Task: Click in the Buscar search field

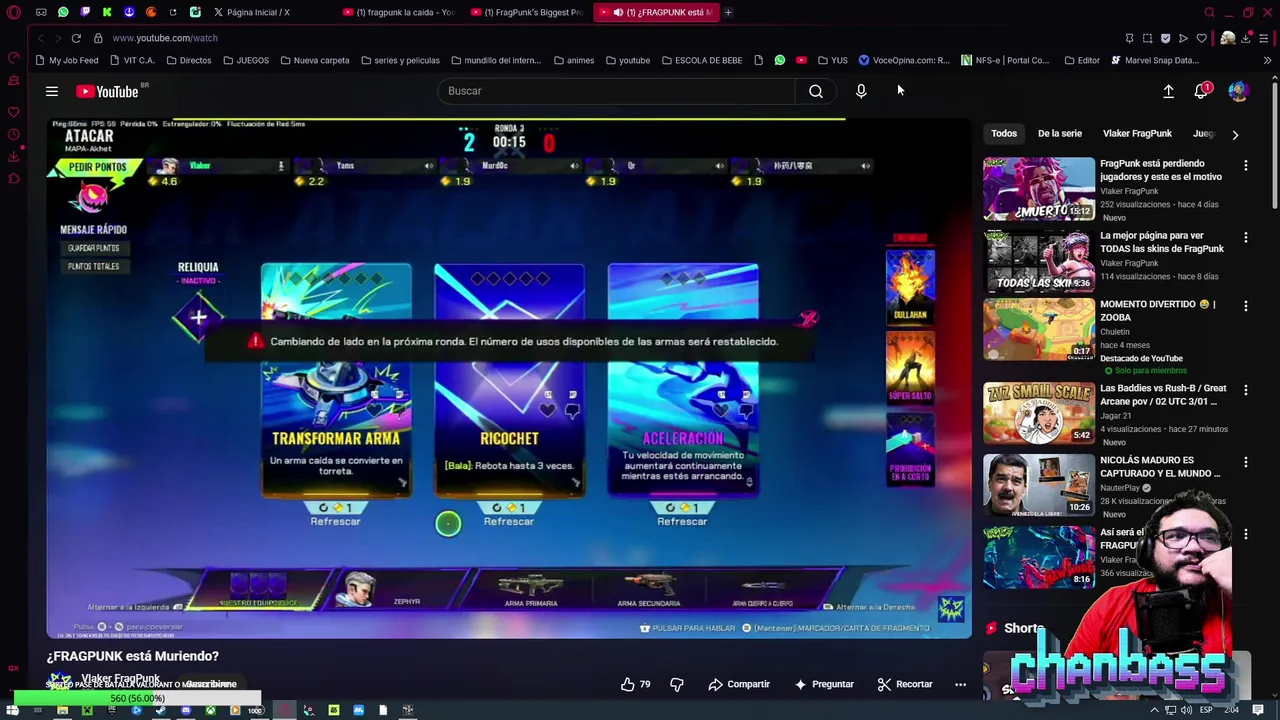Action: [616, 91]
